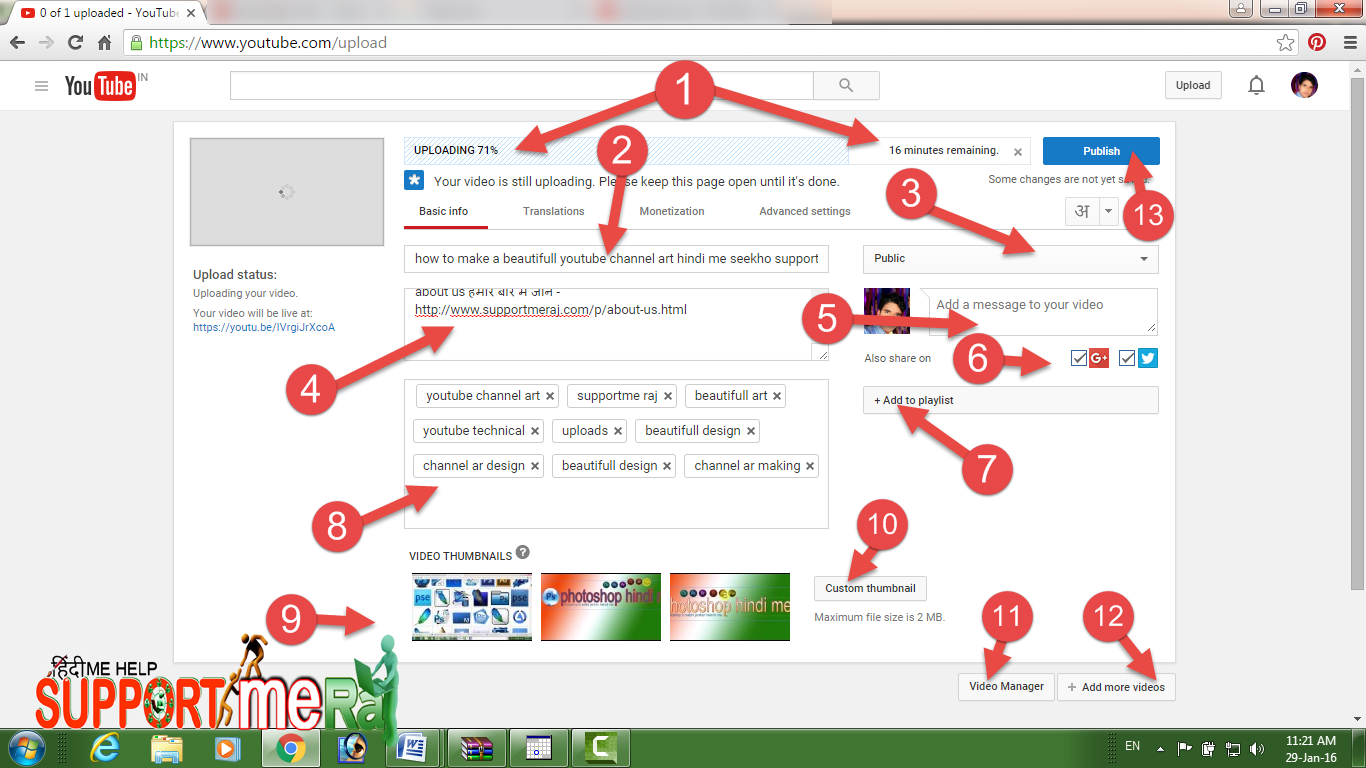Open WinRAR from the taskbar

point(476,747)
